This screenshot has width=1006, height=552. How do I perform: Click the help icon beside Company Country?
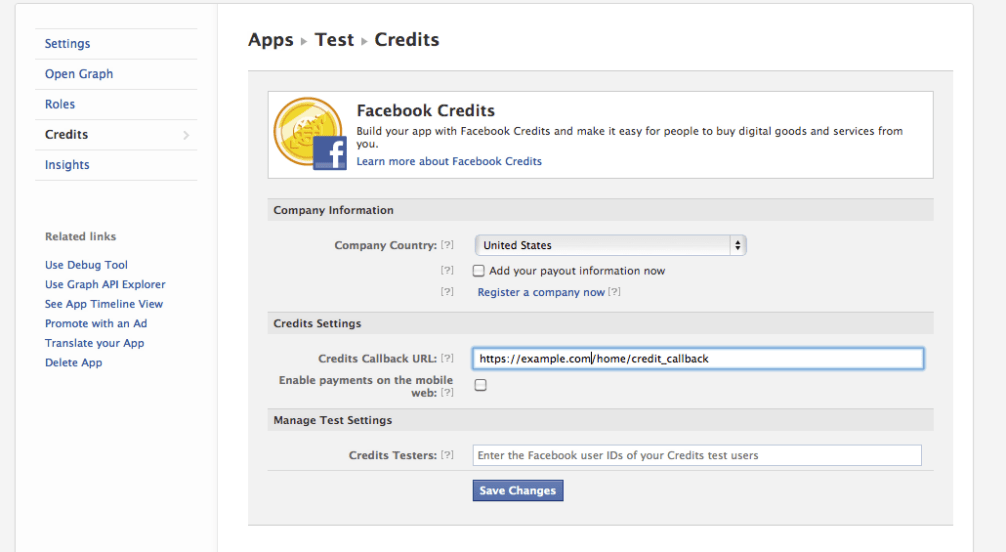[447, 246]
